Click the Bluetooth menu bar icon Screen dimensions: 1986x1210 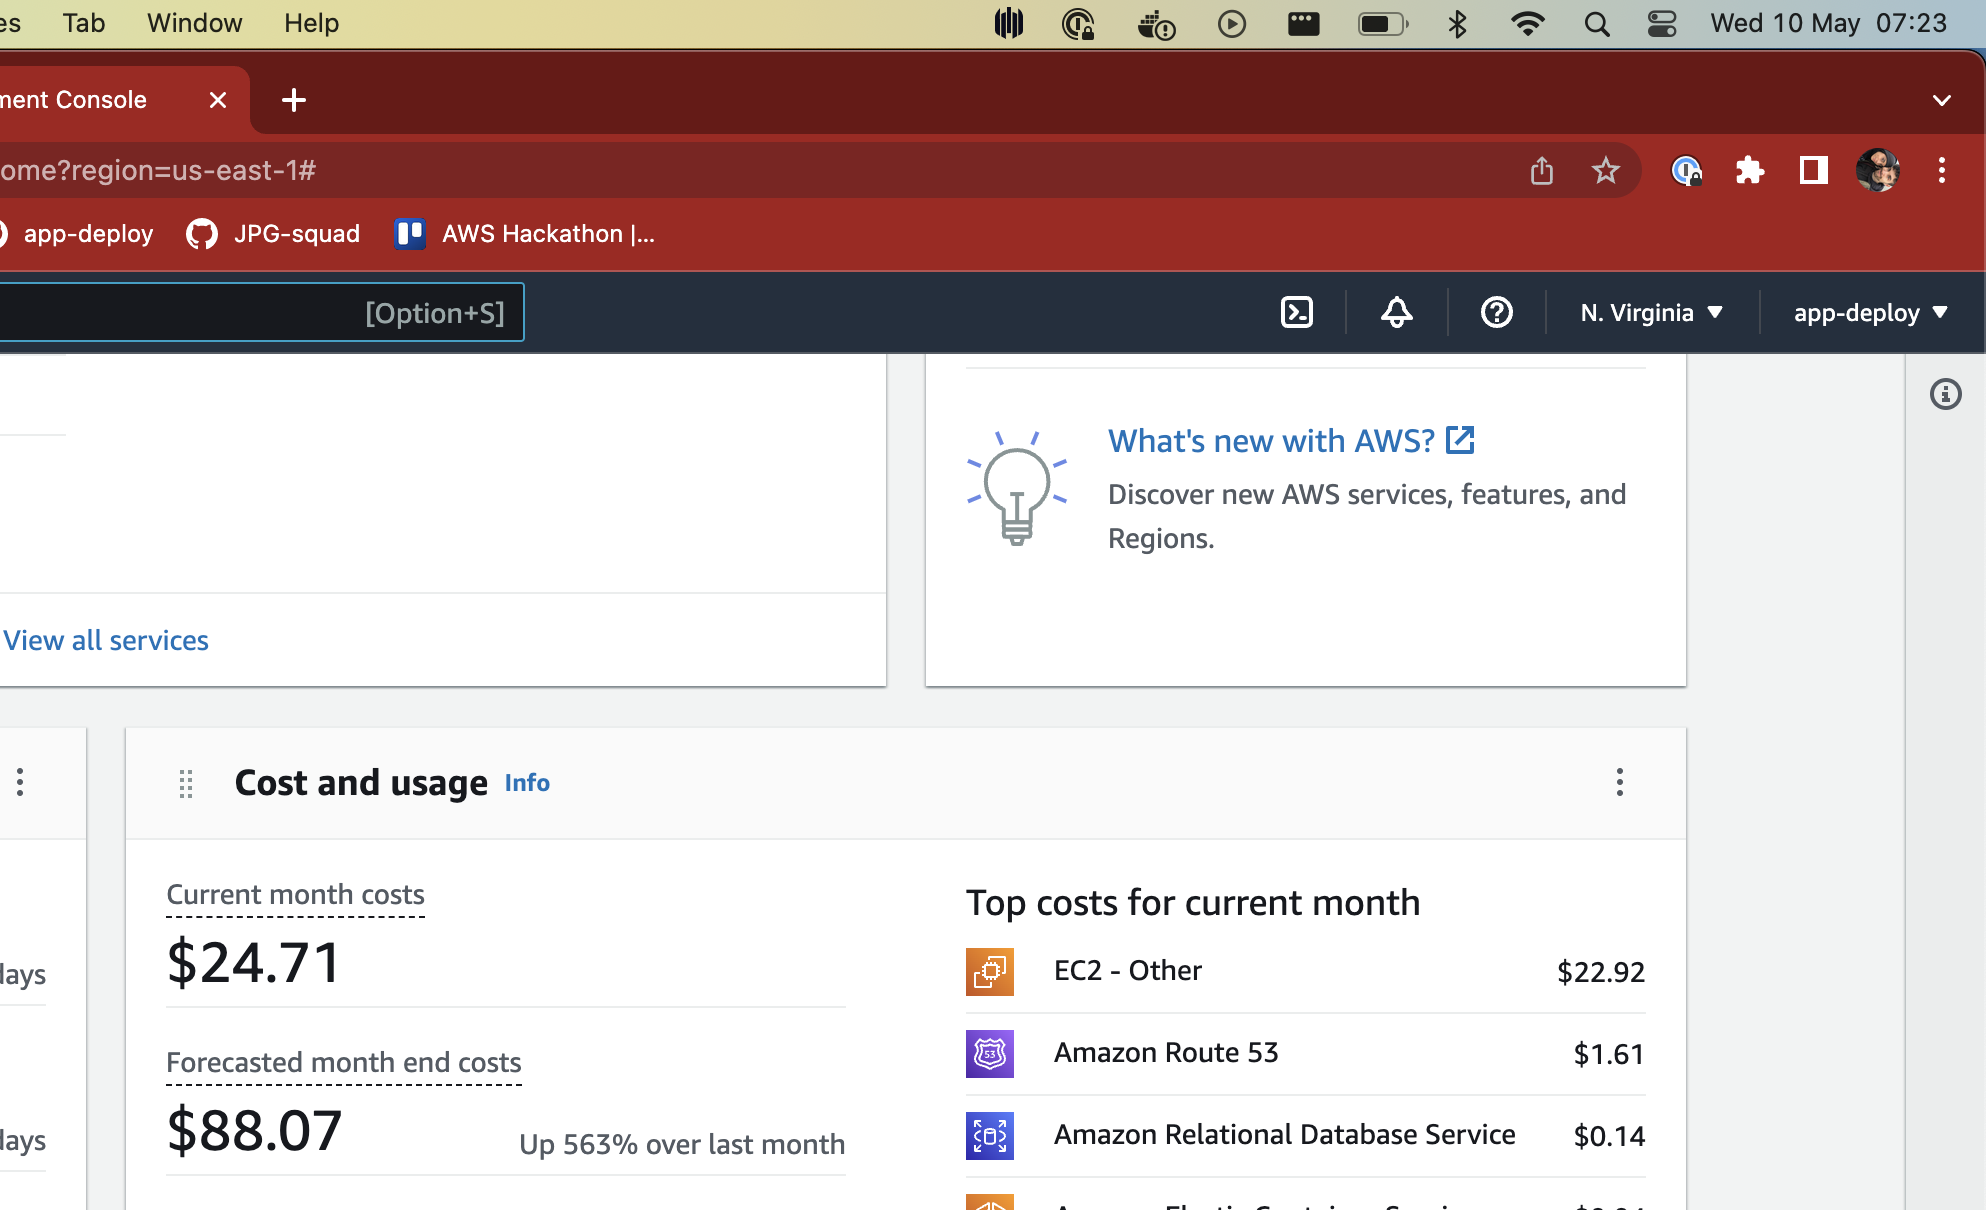pyautogui.click(x=1457, y=24)
